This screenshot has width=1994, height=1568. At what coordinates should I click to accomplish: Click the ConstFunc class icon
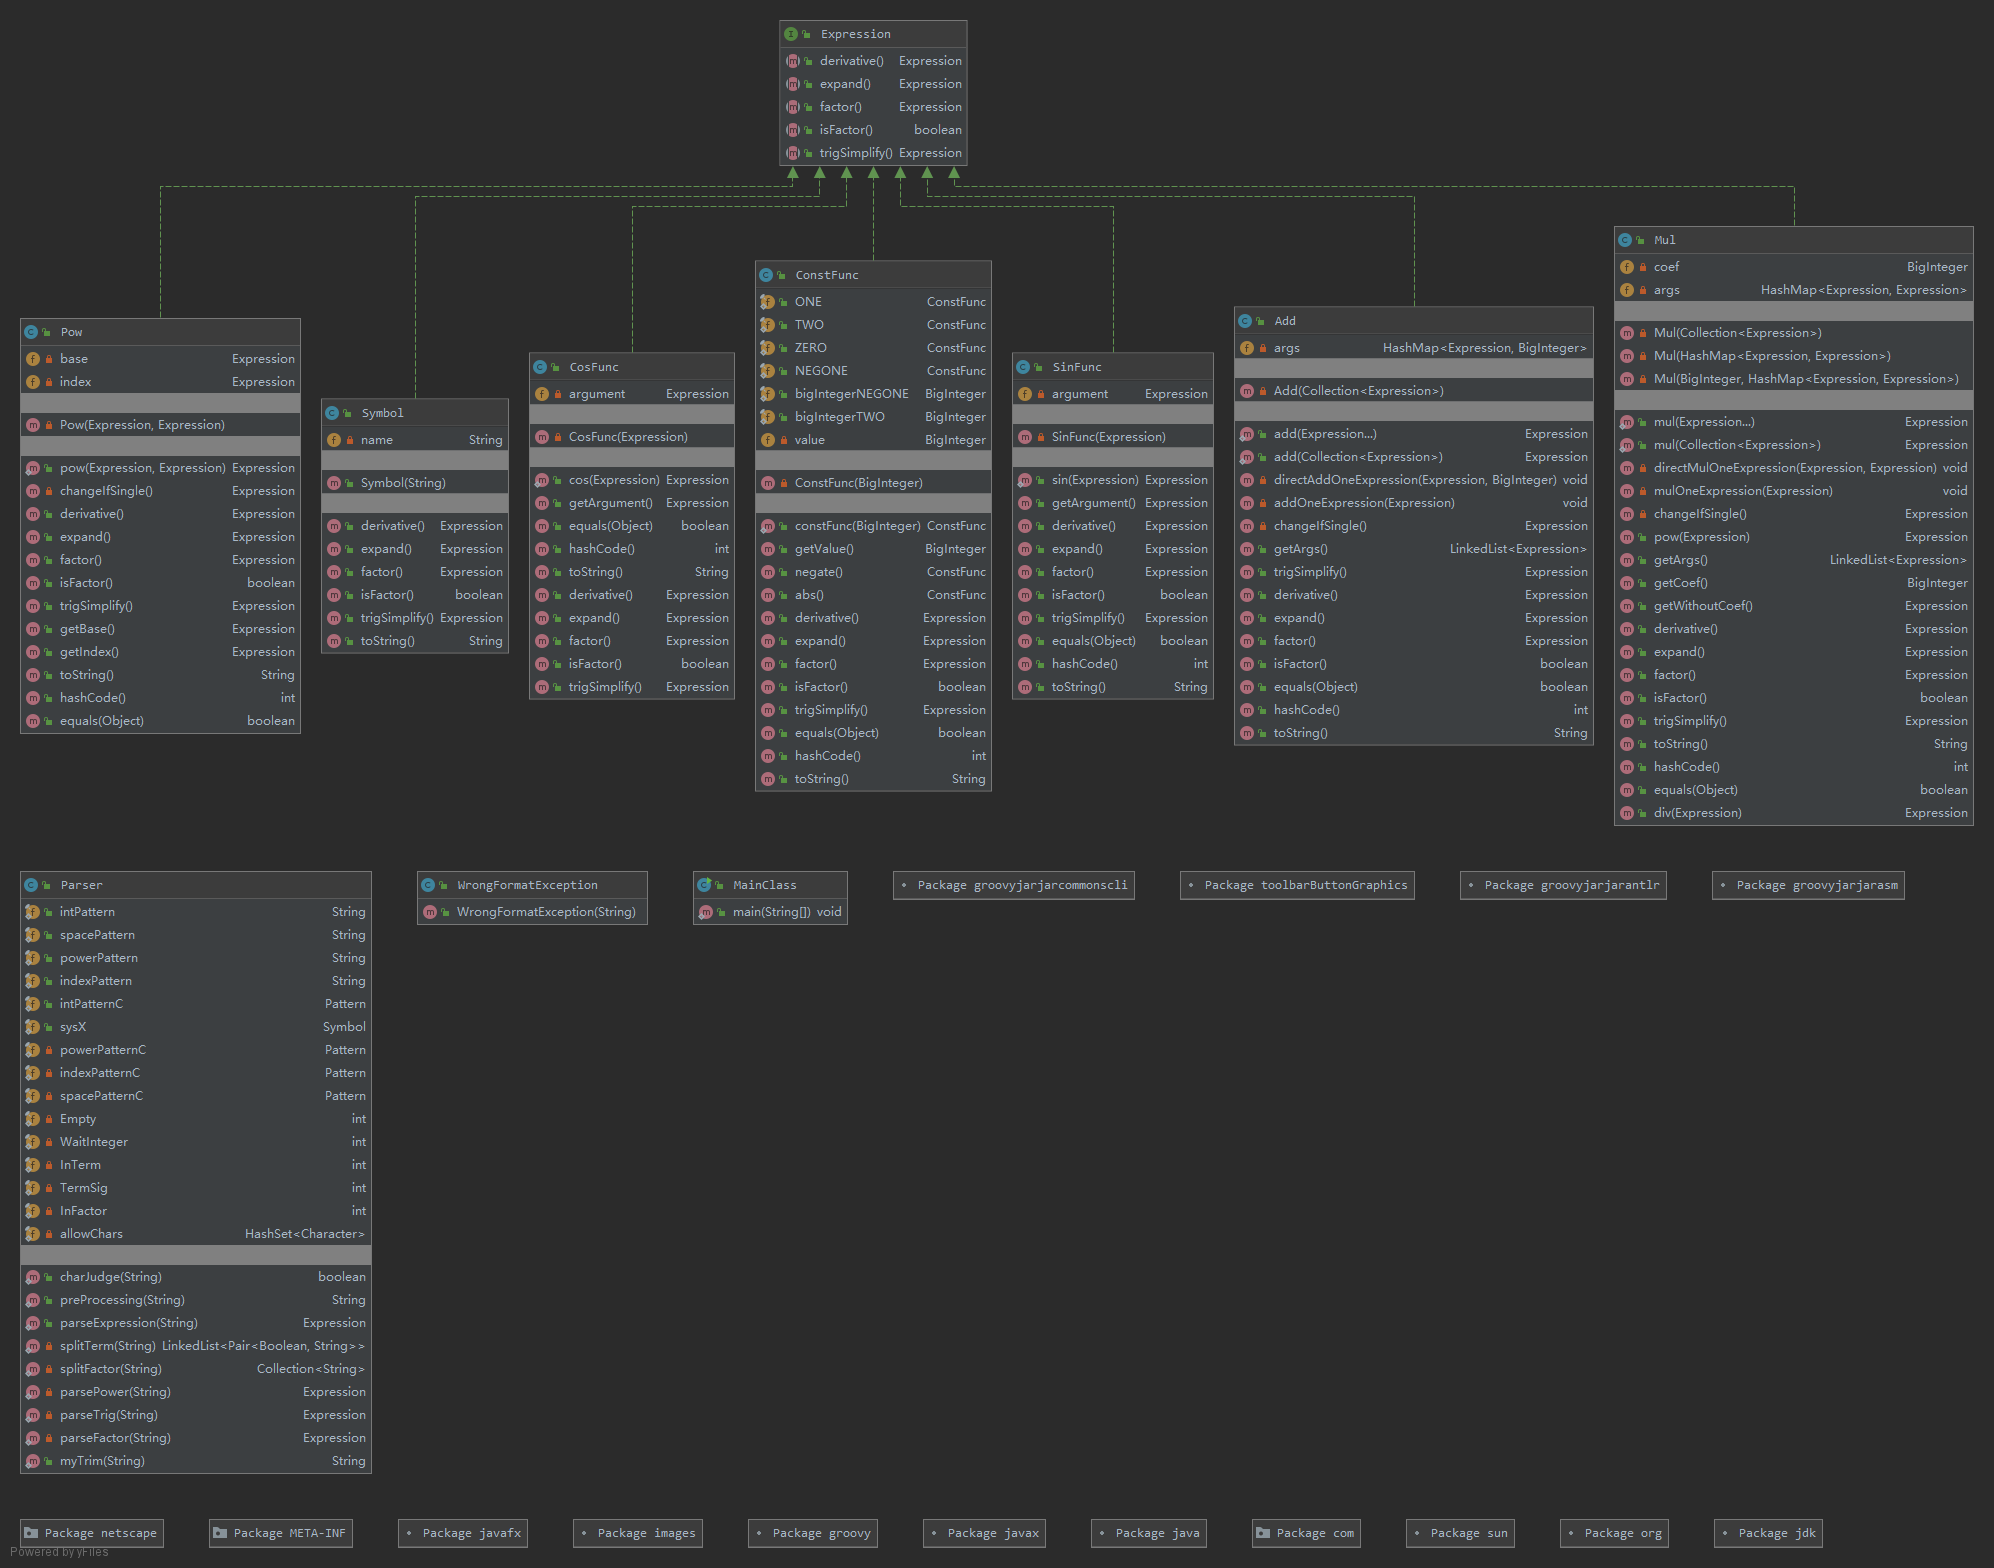[x=766, y=275]
